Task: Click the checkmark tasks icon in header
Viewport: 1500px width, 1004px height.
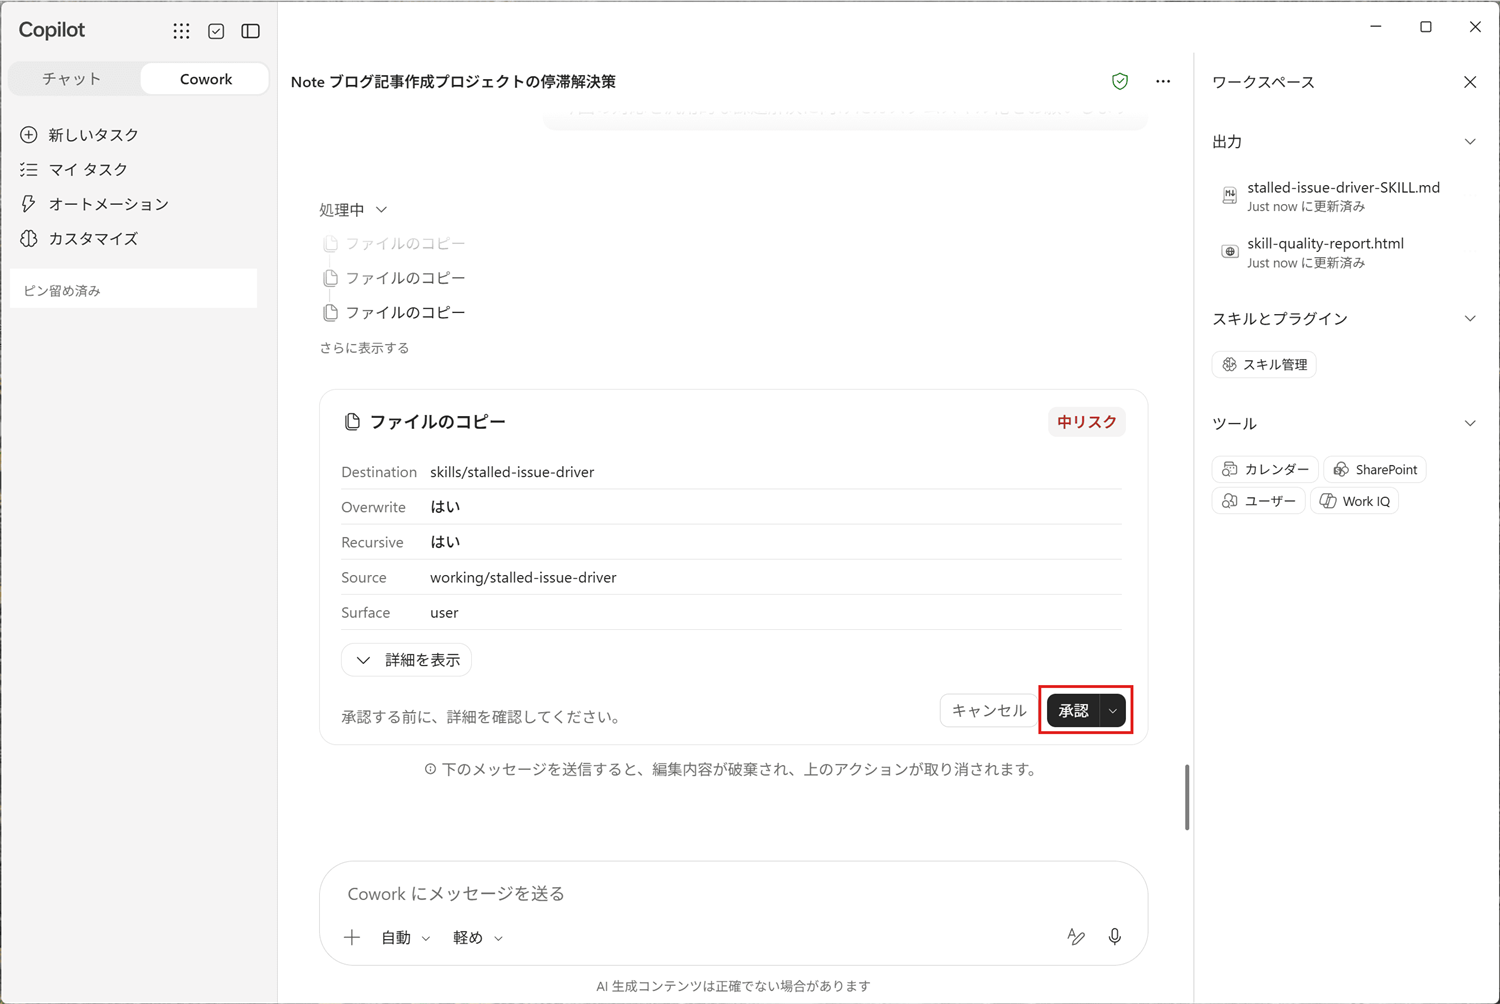Action: coord(216,31)
